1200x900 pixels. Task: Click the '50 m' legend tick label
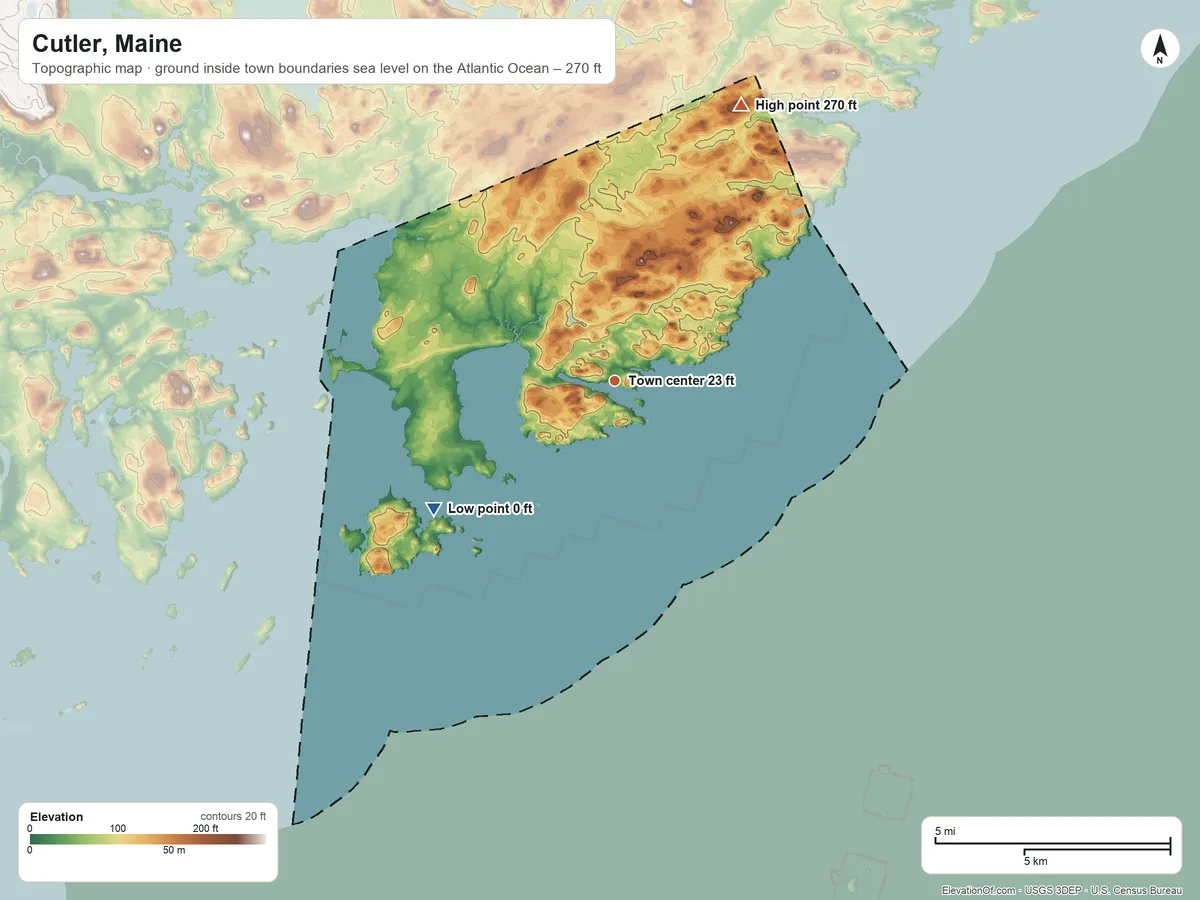(174, 851)
